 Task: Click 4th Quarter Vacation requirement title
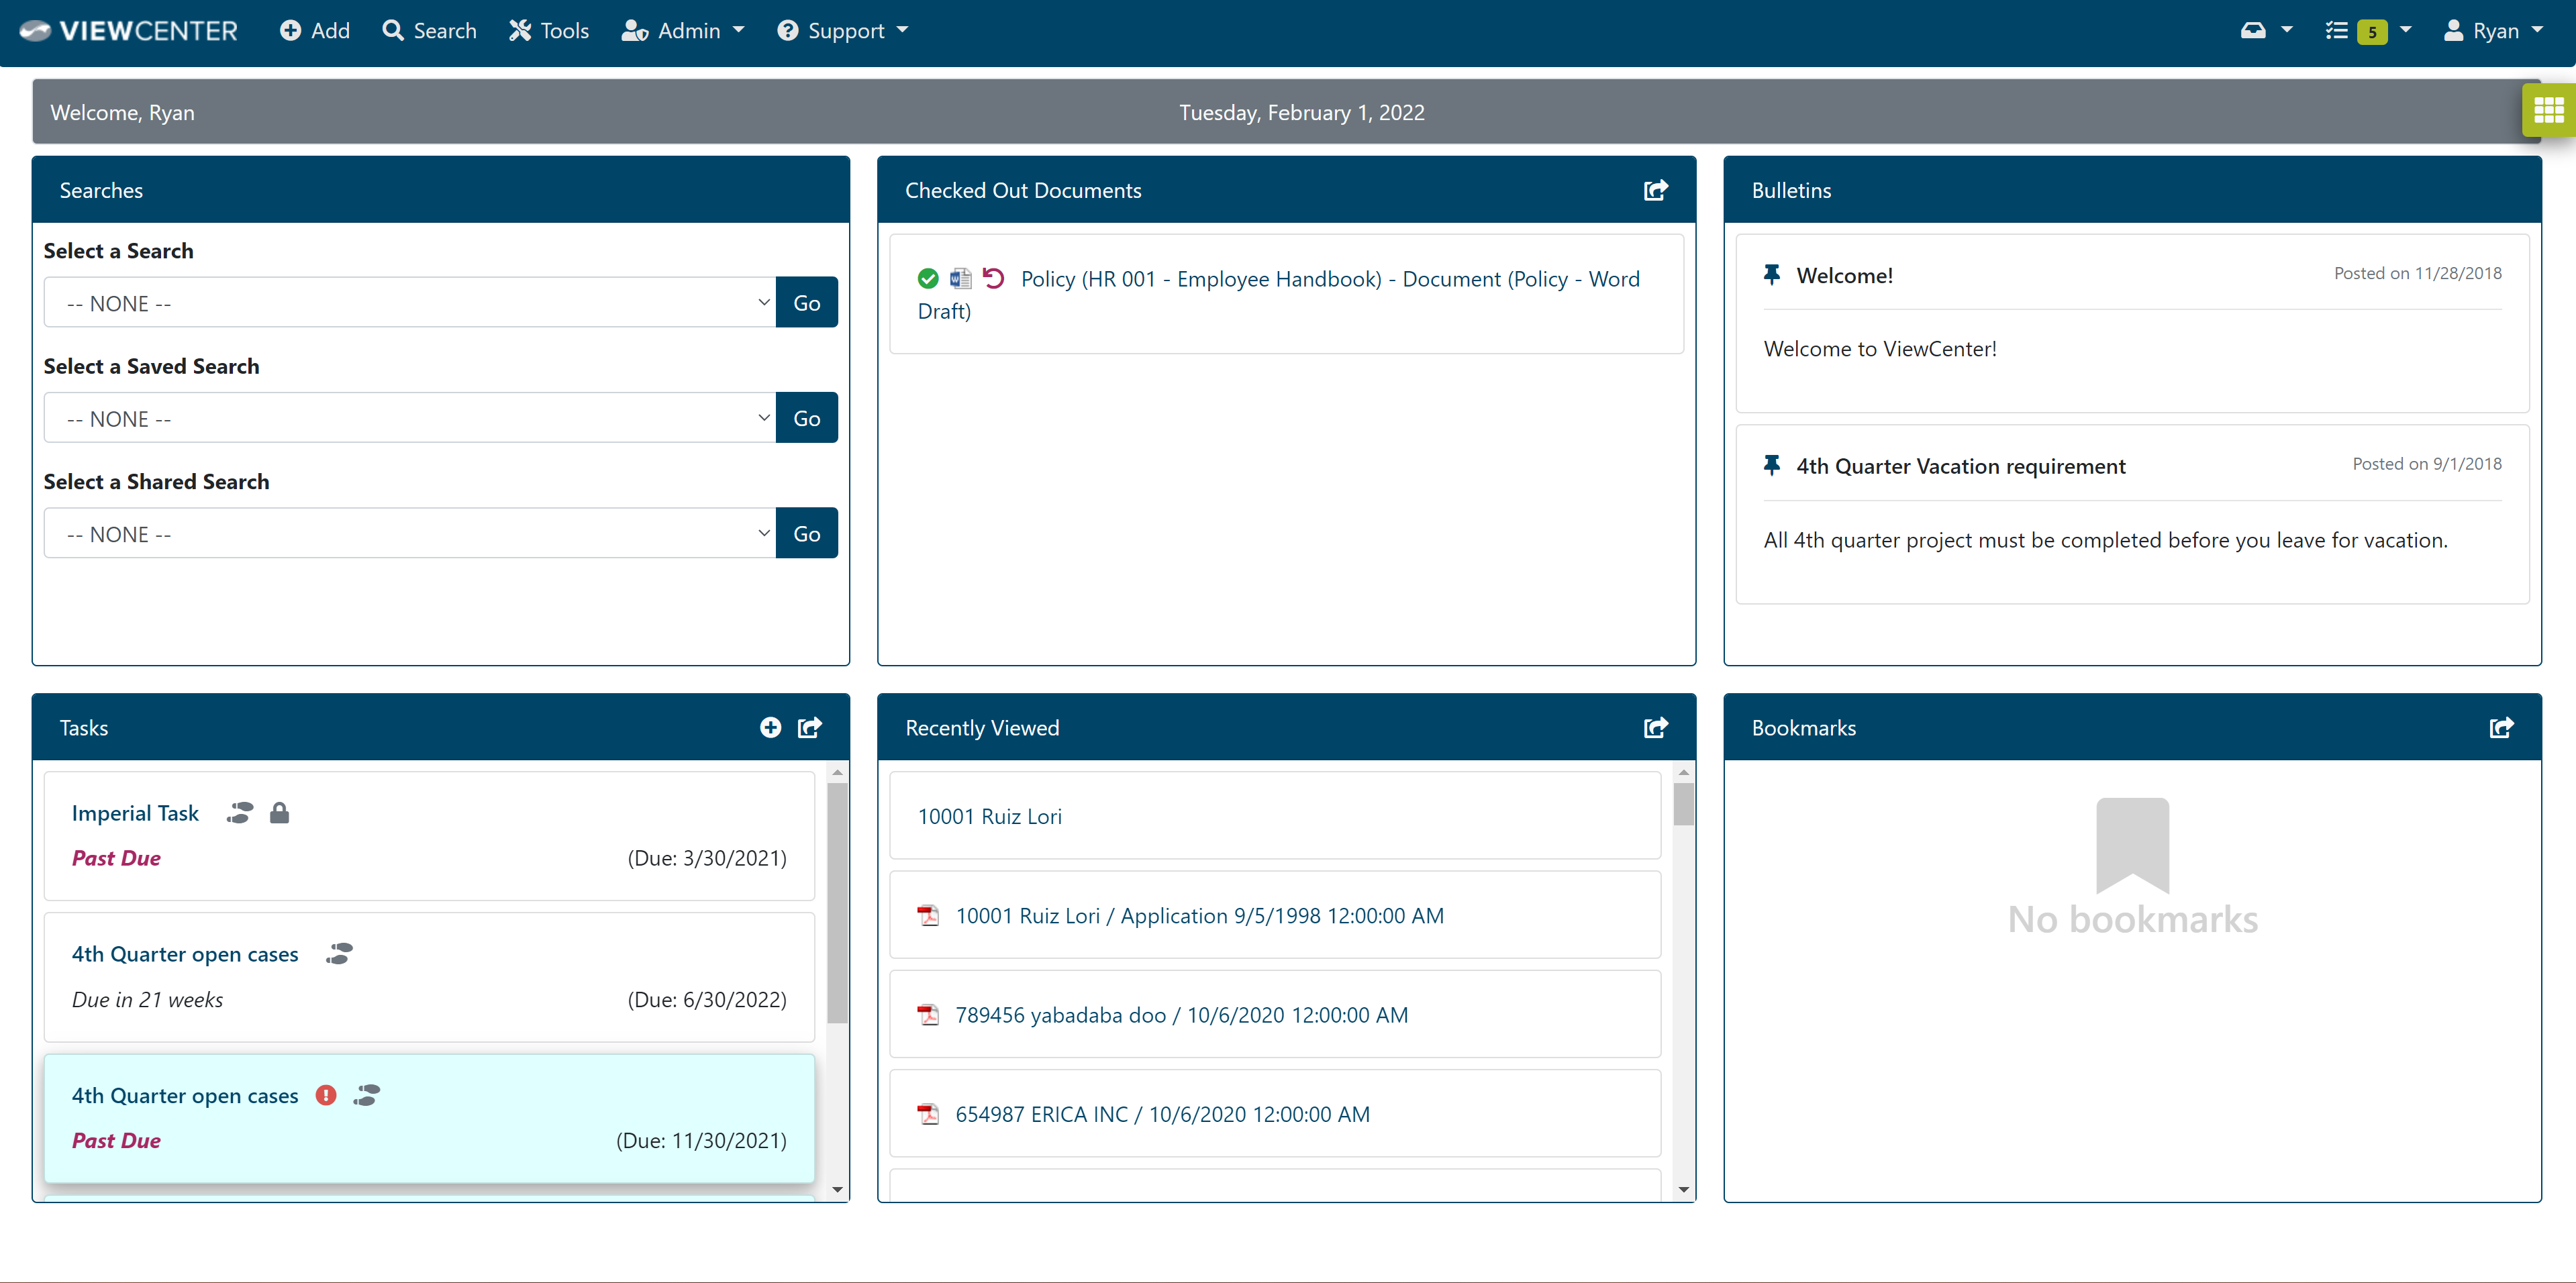(1961, 466)
